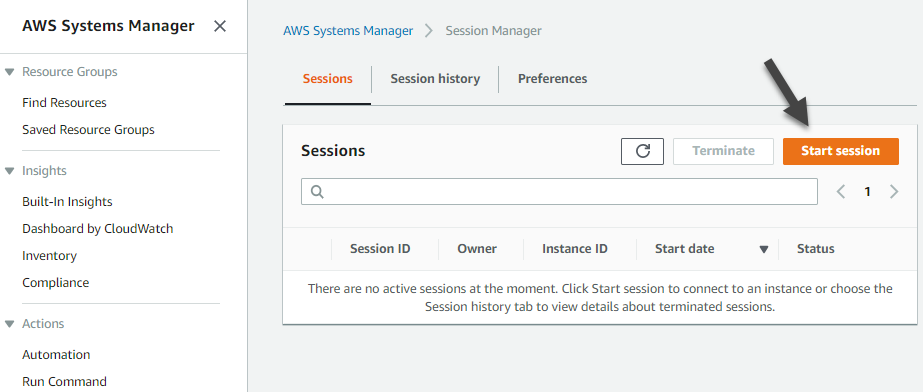Open Inventory in sidebar
The width and height of the screenshot is (923, 392).
coord(49,255)
